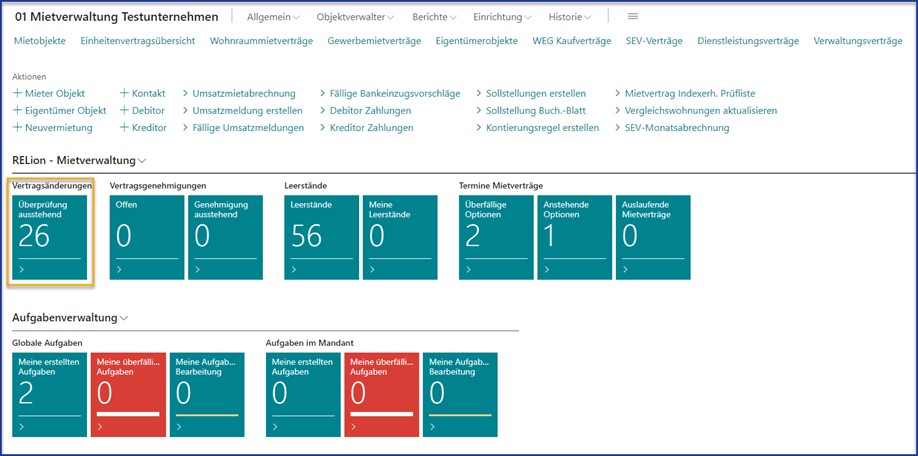This screenshot has width=918, height=456.
Task: Click the arrow icon before SEV-Monatsabrechnung
Action: coord(616,128)
